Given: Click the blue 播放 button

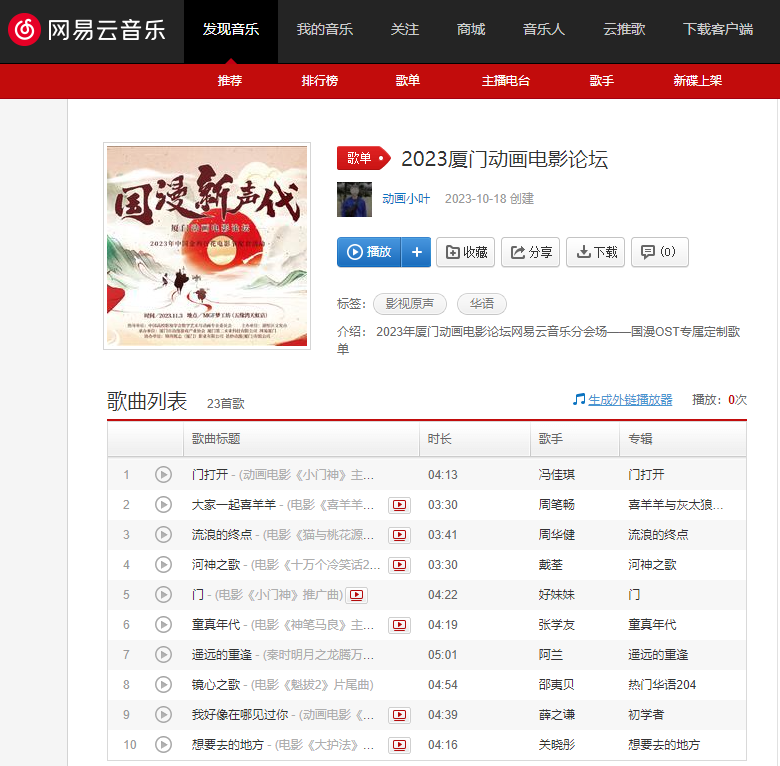Looking at the screenshot, I should (369, 252).
